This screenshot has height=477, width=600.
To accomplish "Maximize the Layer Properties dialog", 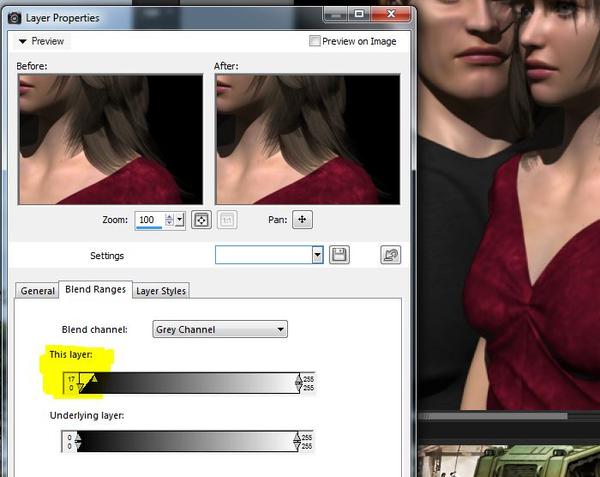I will (x=359, y=14).
